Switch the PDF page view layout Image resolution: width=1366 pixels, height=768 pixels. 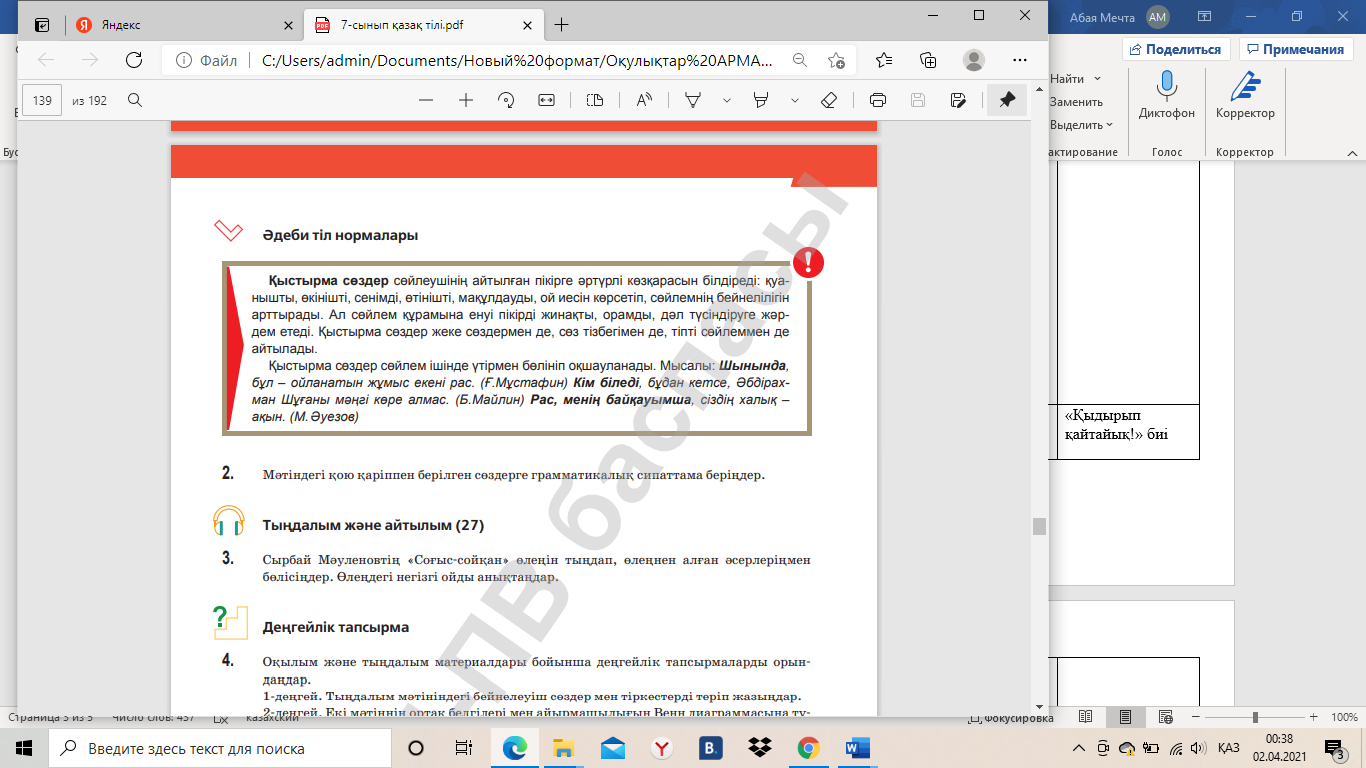[x=595, y=100]
